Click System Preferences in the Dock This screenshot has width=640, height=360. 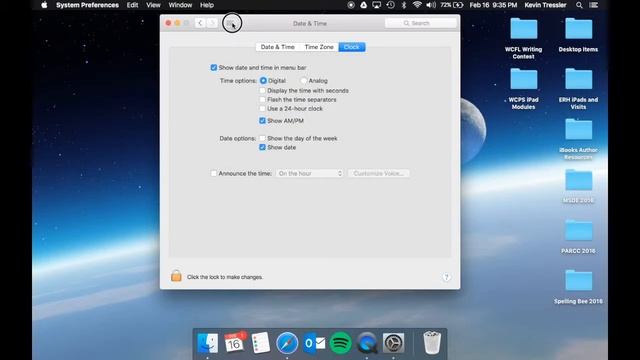(393, 343)
